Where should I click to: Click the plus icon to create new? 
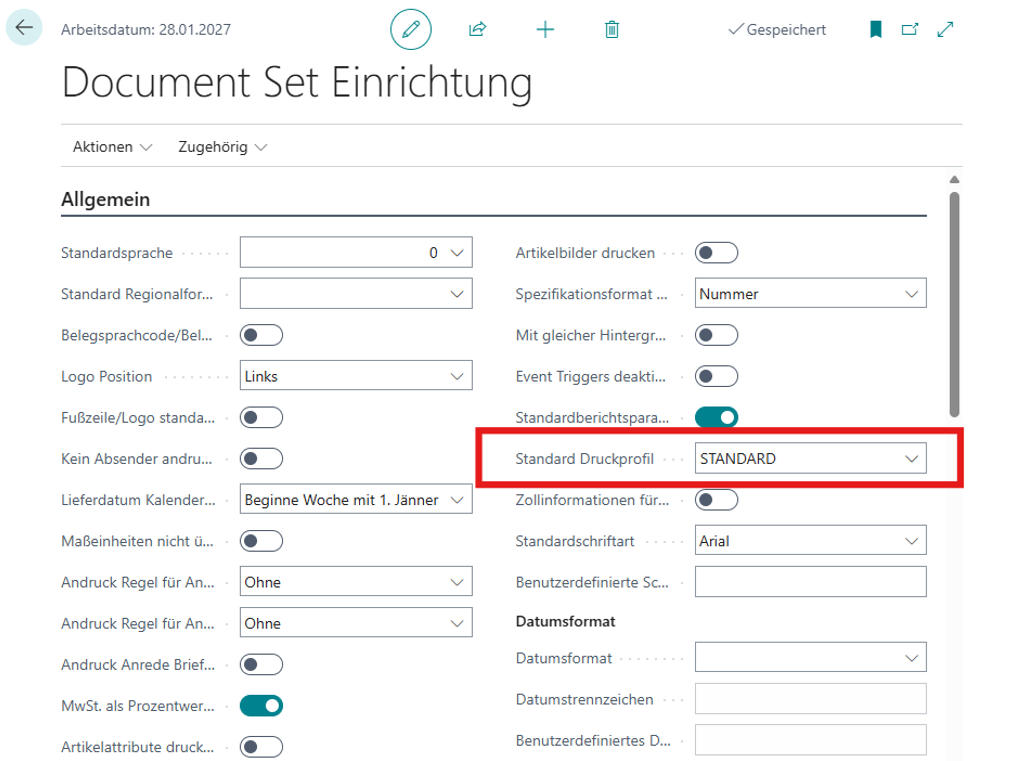(x=545, y=30)
